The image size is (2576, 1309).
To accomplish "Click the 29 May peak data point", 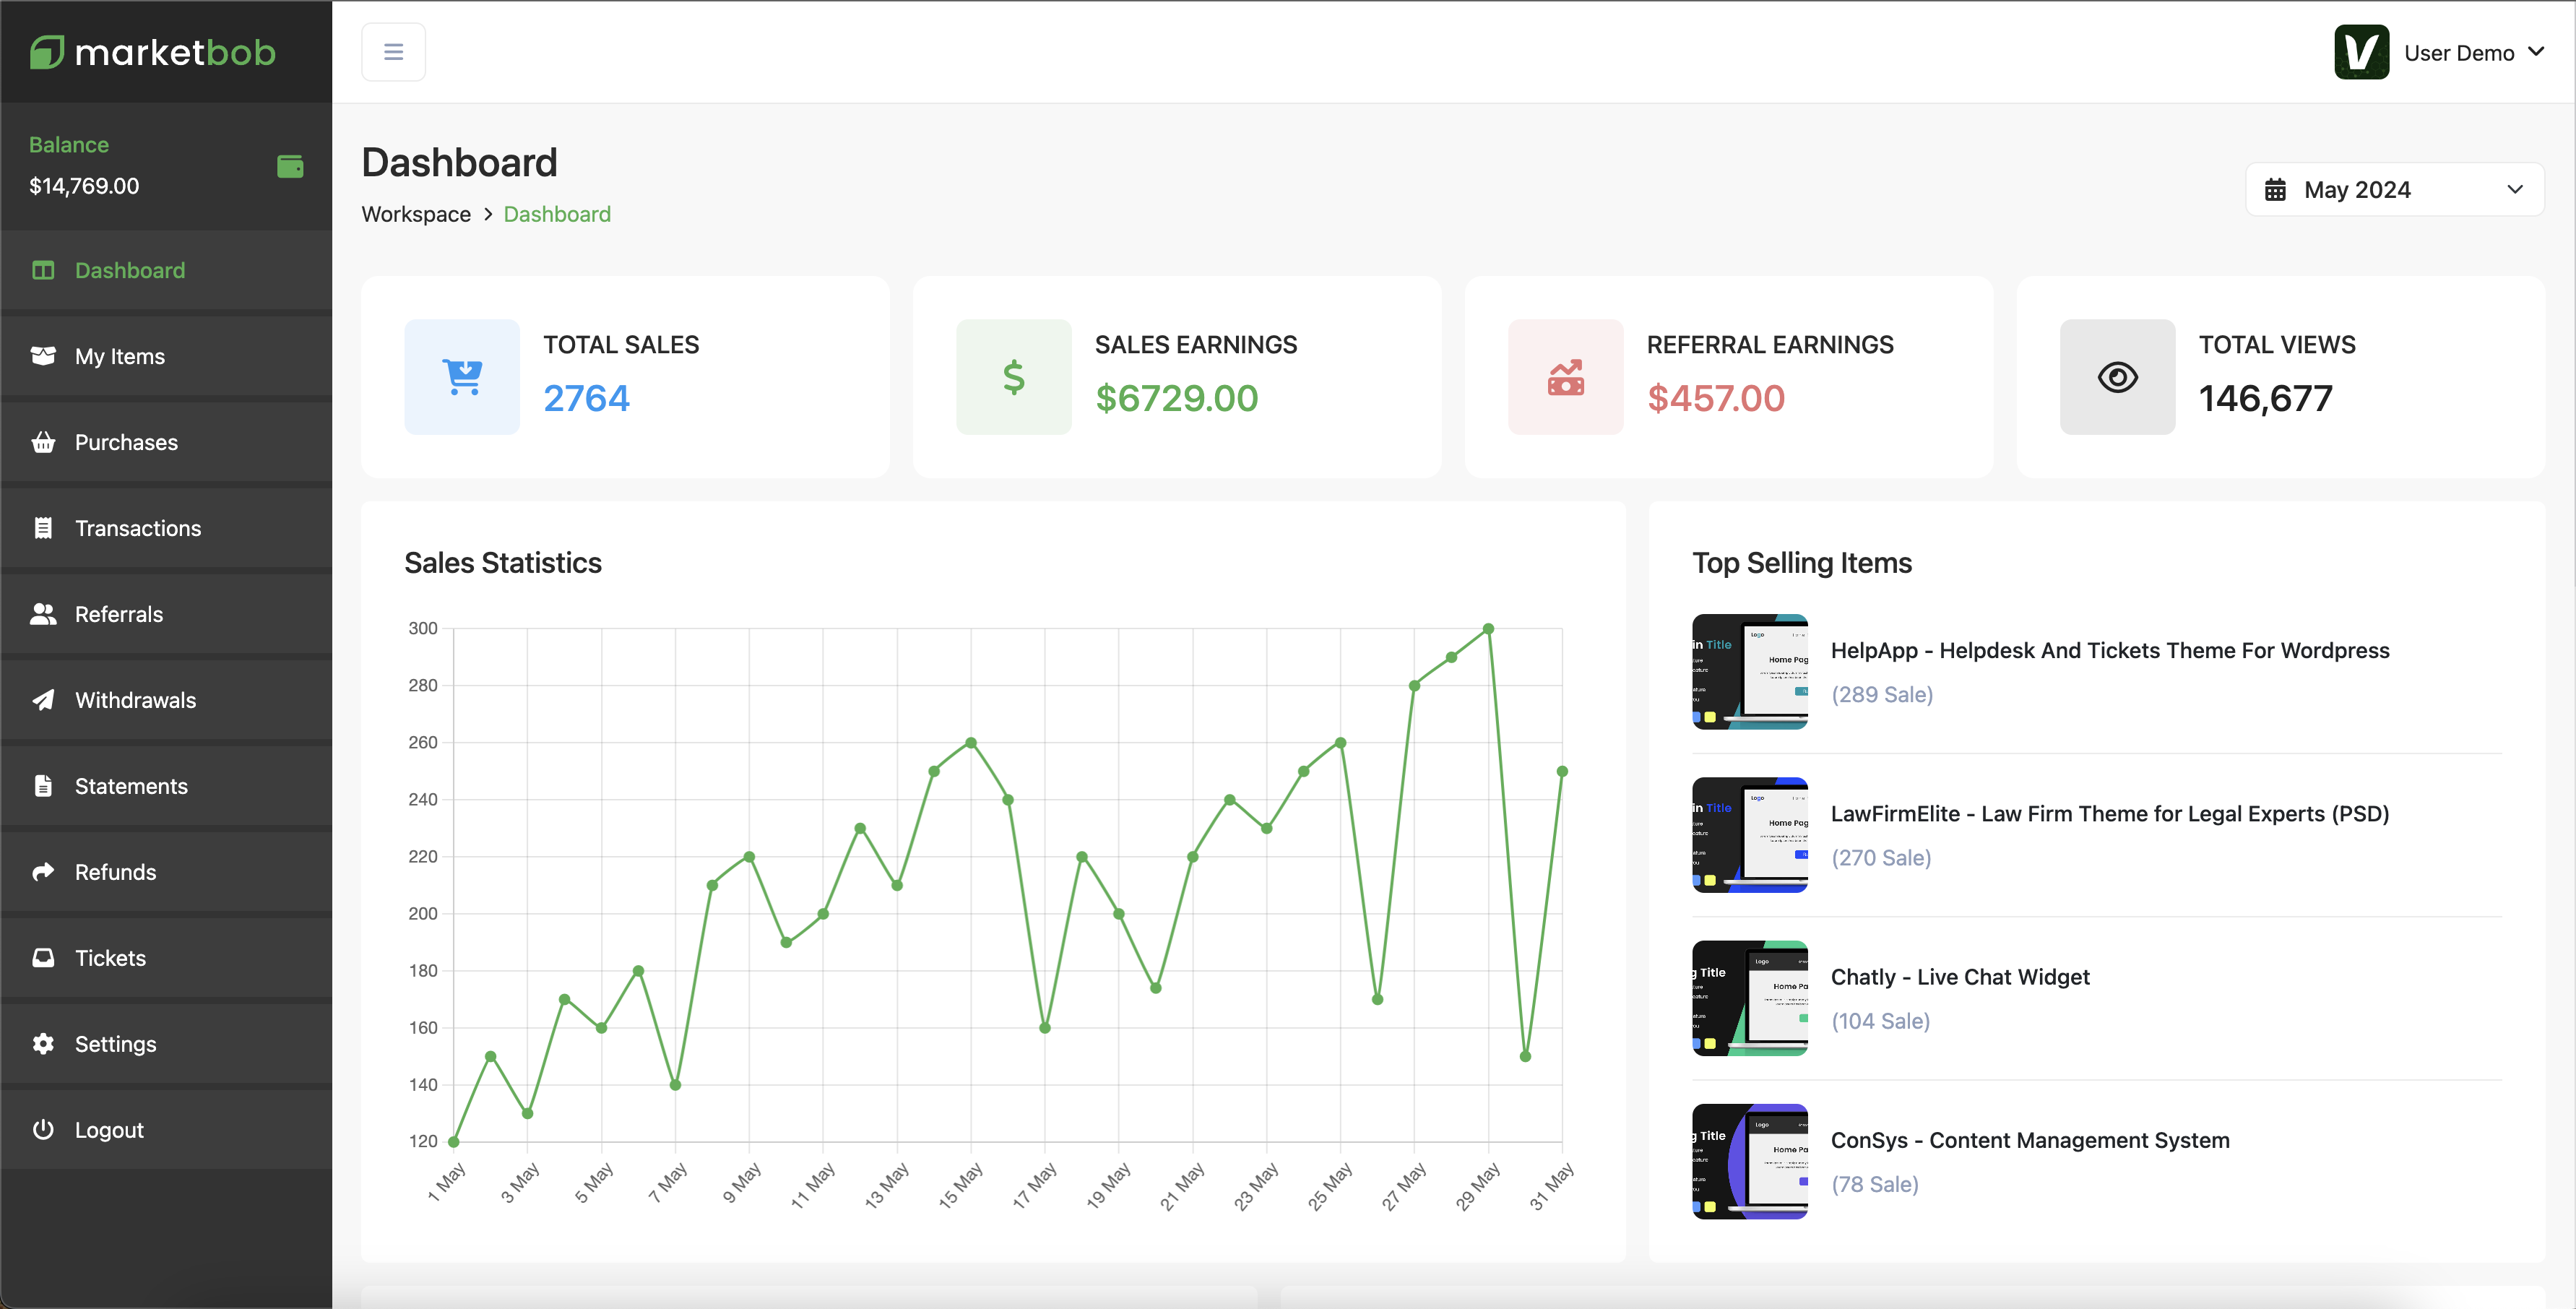I will (x=1488, y=629).
